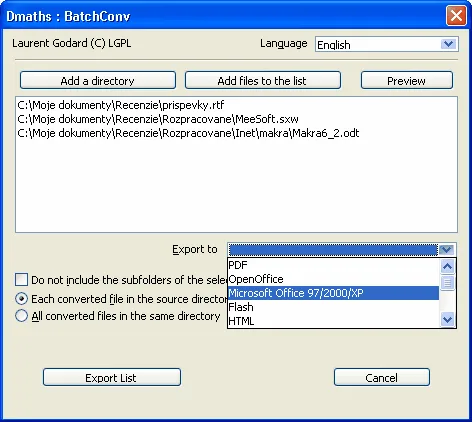472x422 pixels.
Task: Enable Do not include the subfolders checkbox
Action: click(21, 280)
